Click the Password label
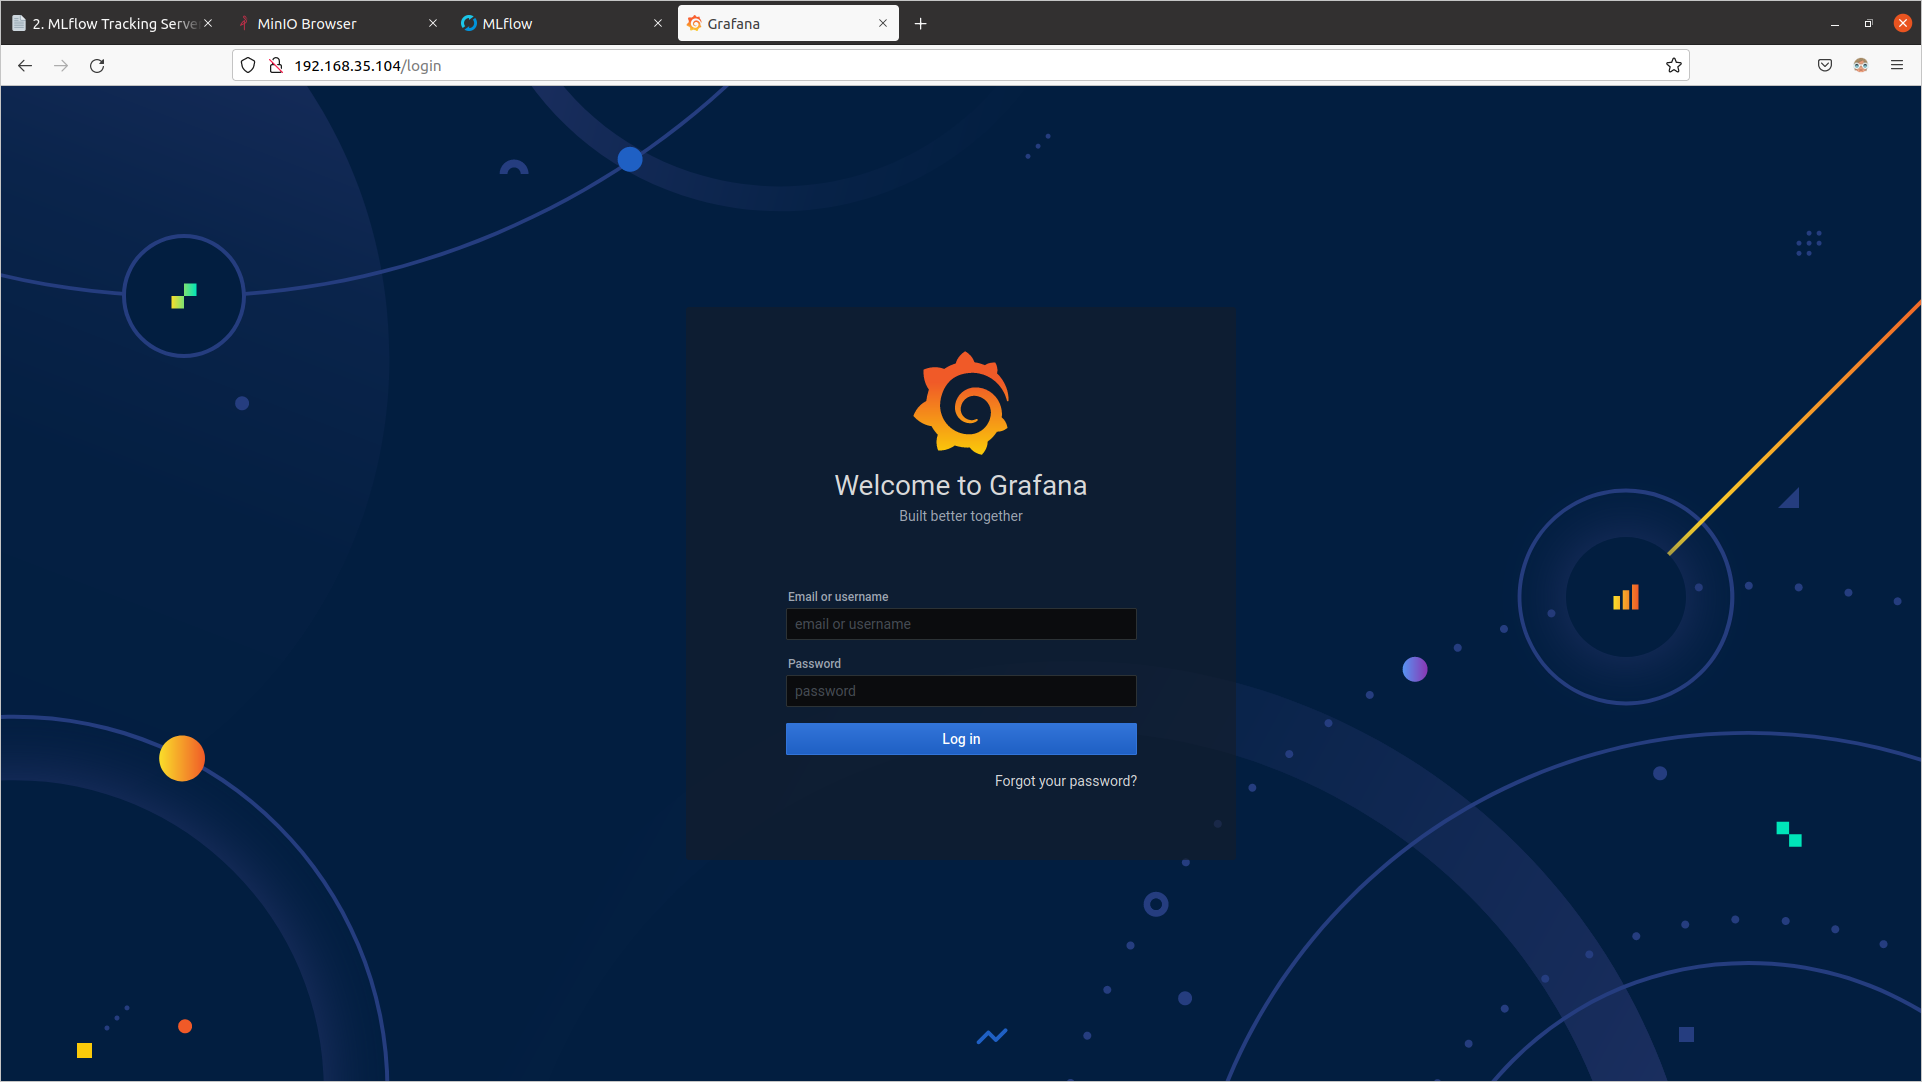Screen dimensions: 1922x1082 814,664
